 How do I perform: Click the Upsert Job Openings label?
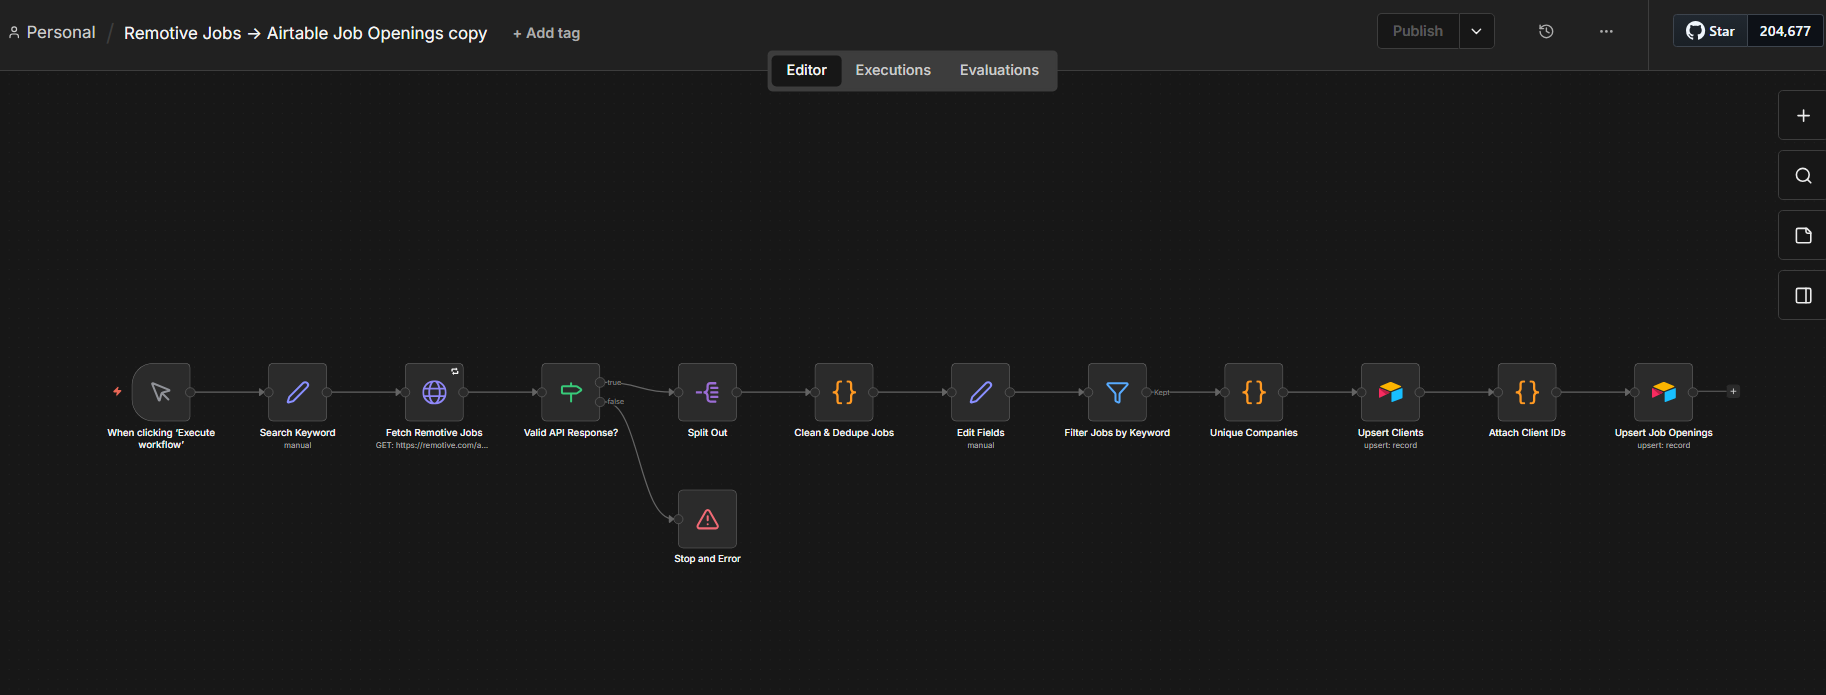(x=1664, y=433)
